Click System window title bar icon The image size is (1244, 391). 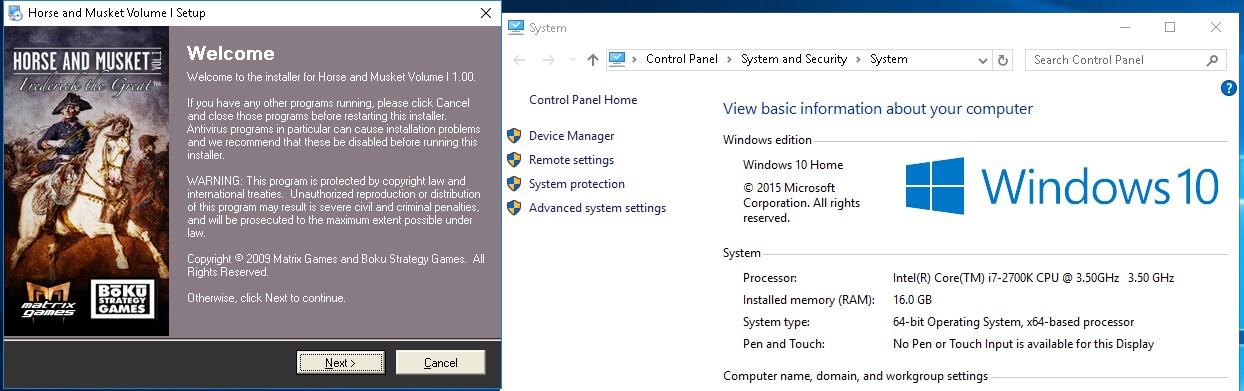[x=516, y=27]
